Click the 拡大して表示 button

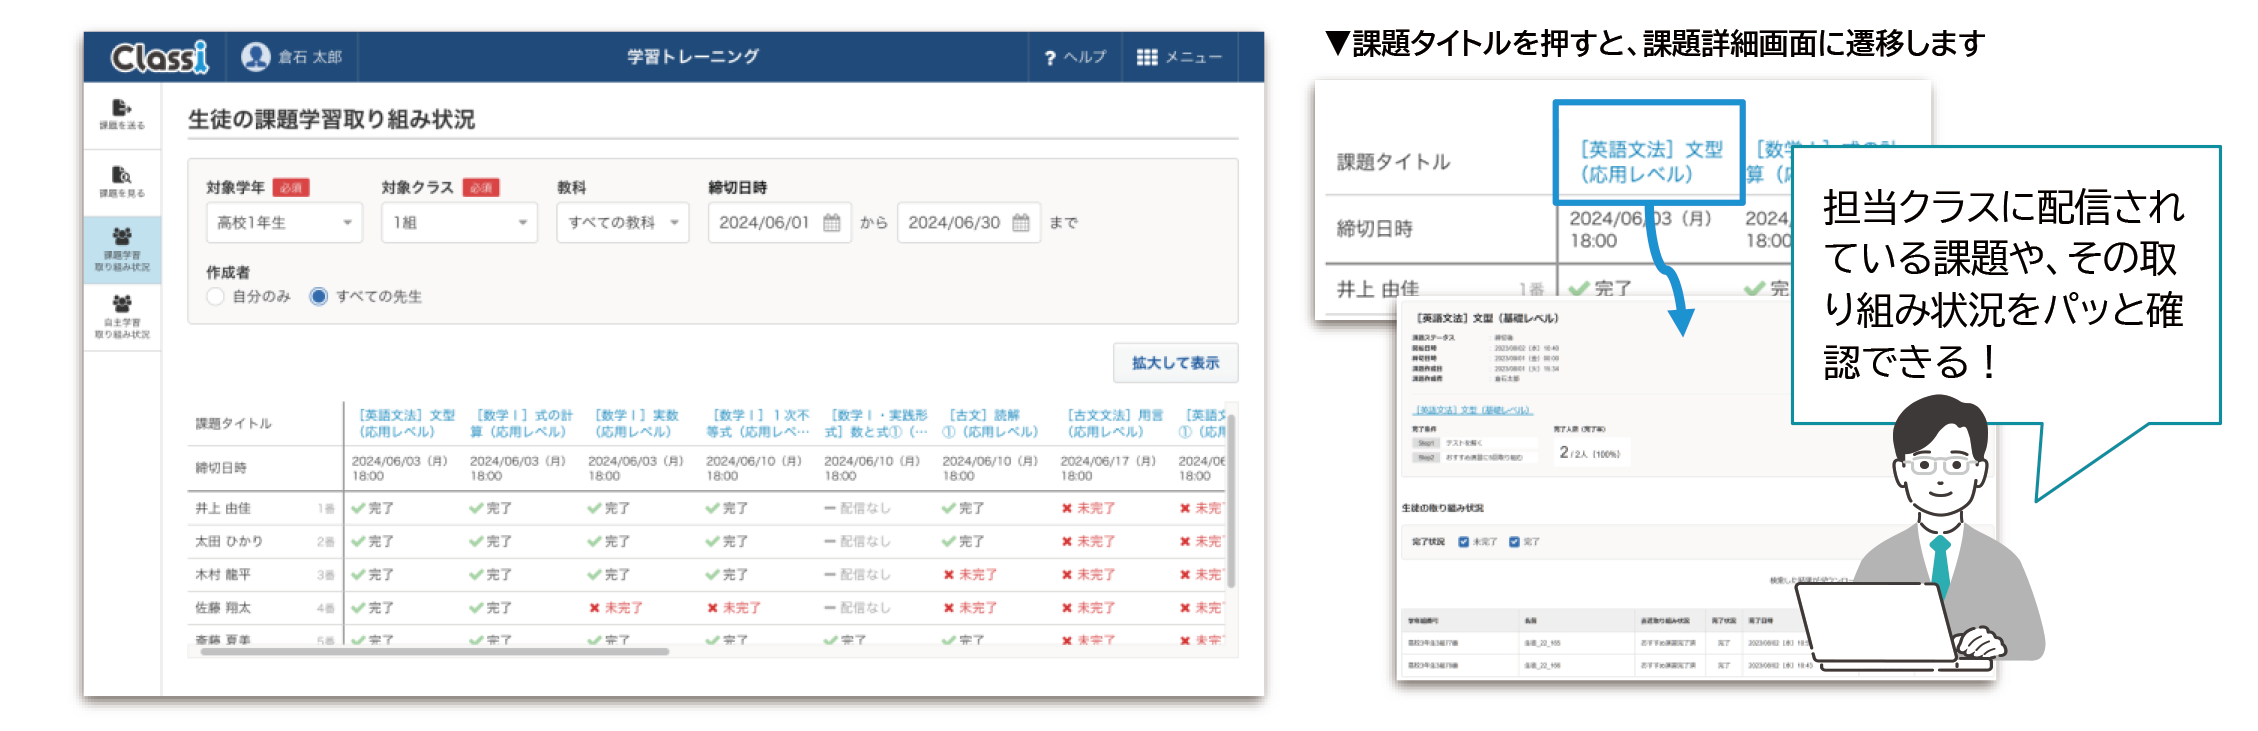[x=1175, y=363]
